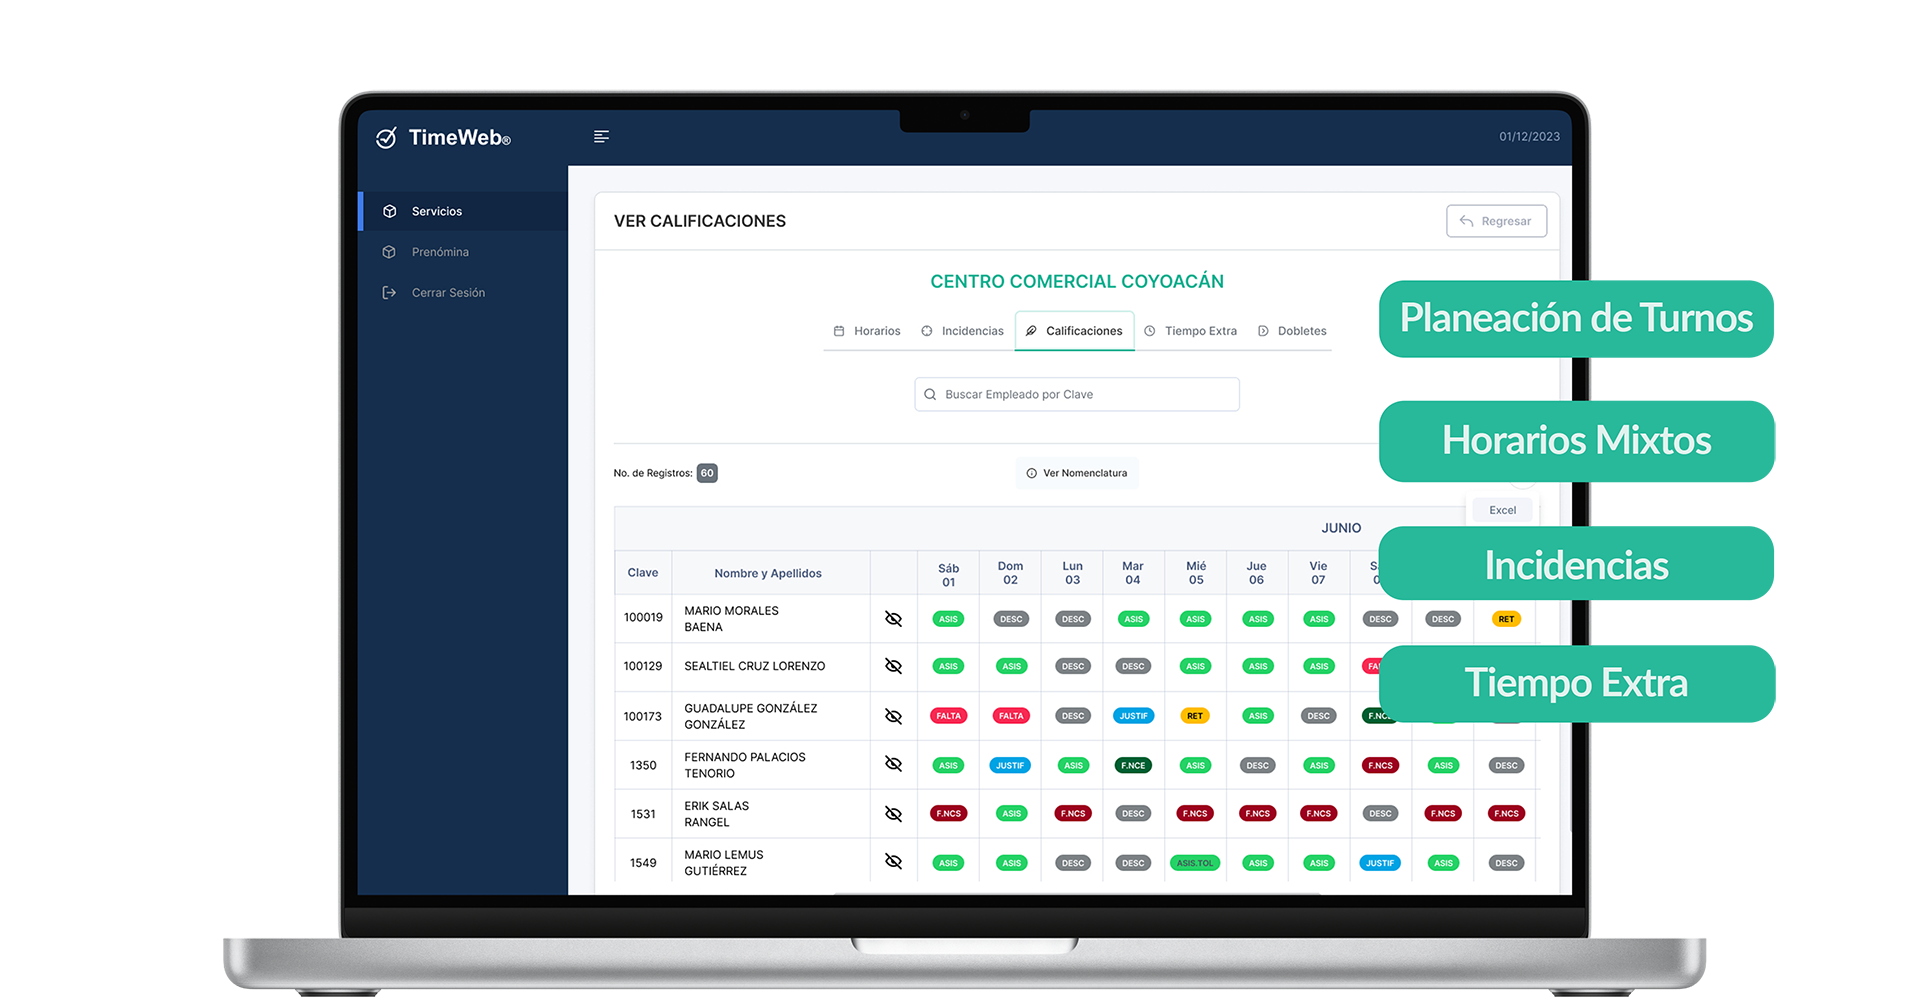
Task: Select the Servicios cube icon in sidebar
Action: pos(390,211)
